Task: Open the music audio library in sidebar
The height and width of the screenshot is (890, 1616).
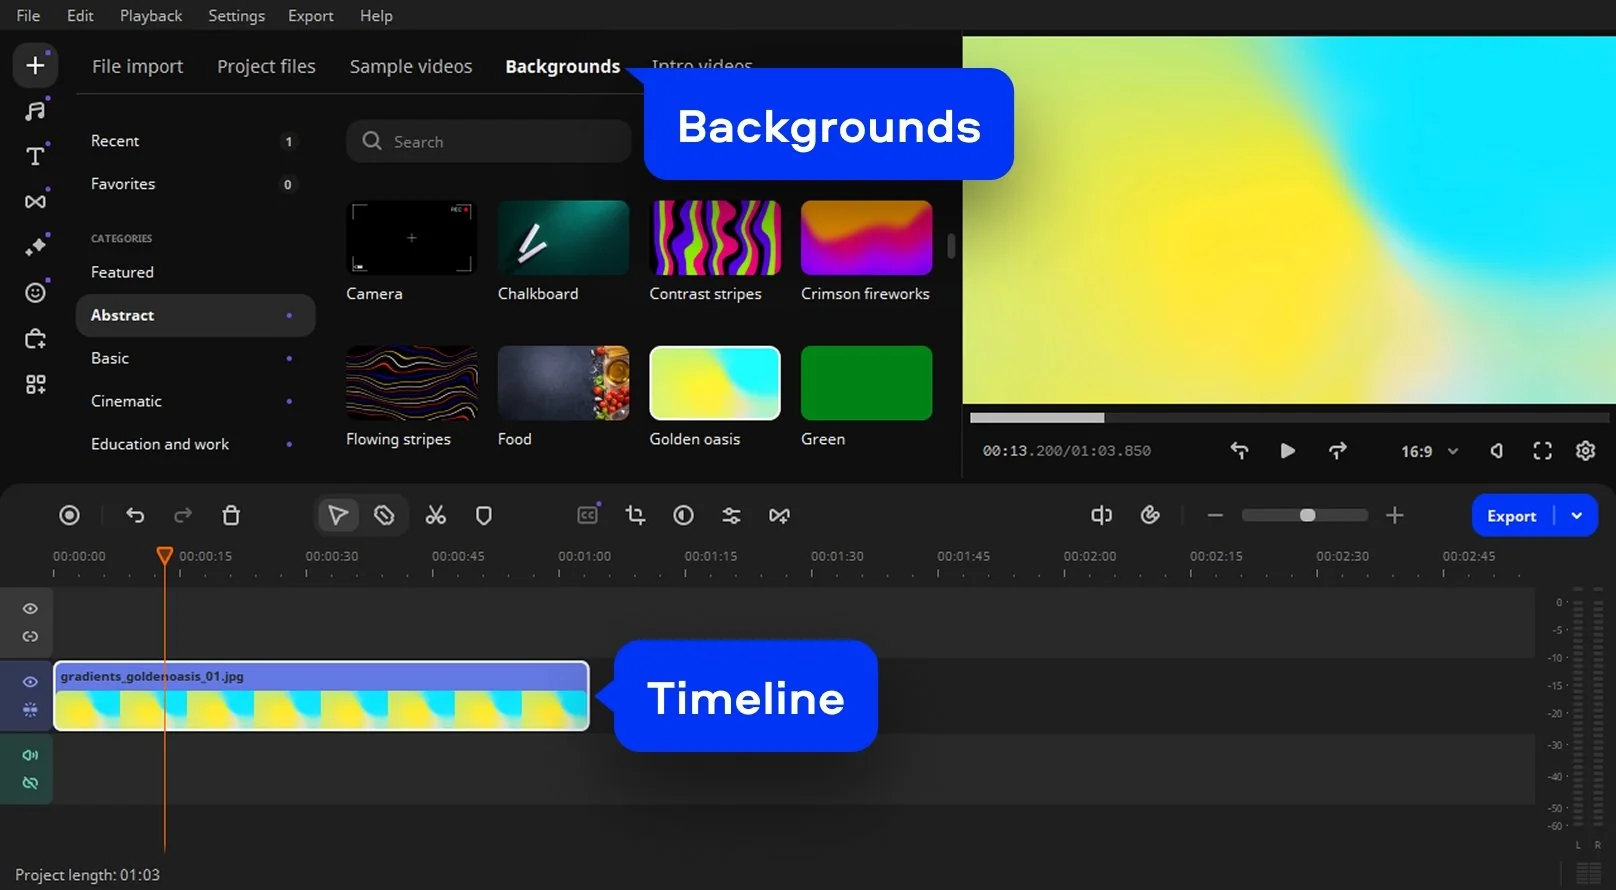Action: point(35,111)
